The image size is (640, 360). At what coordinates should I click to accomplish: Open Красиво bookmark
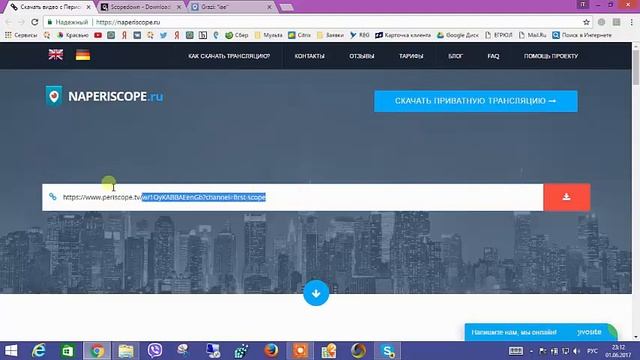(x=73, y=36)
